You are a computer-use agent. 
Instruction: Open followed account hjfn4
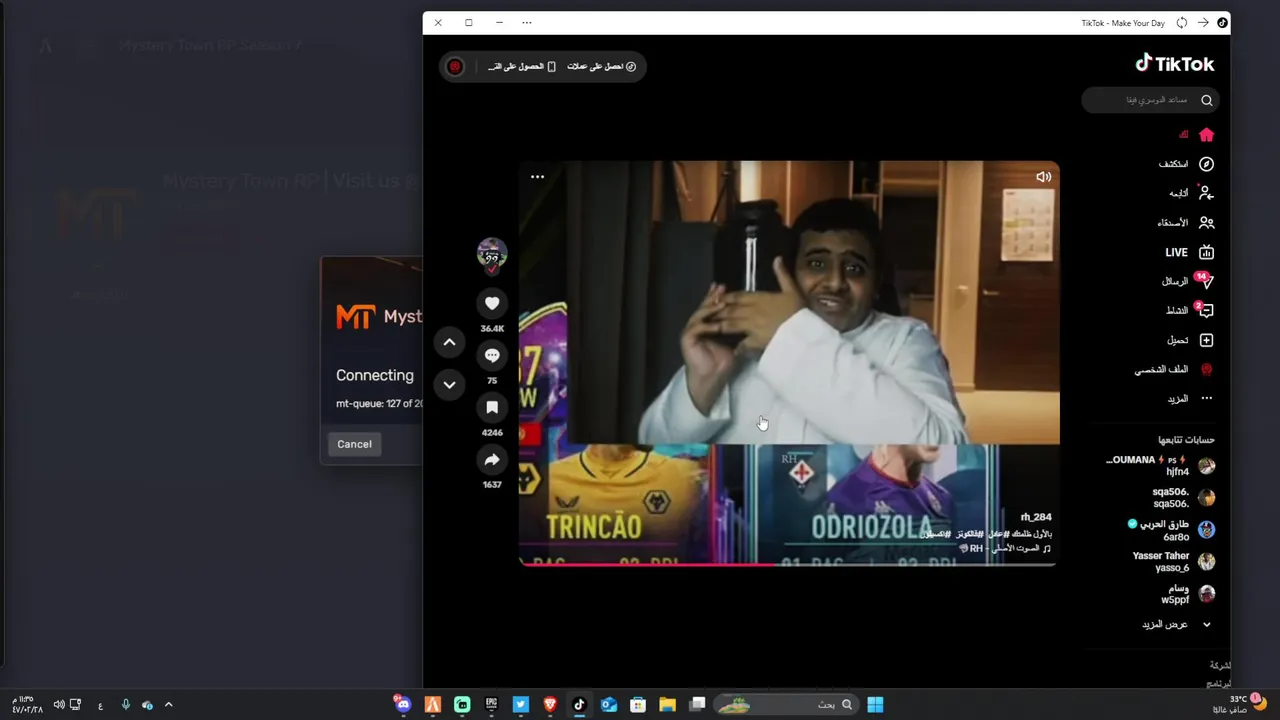pos(1160,466)
